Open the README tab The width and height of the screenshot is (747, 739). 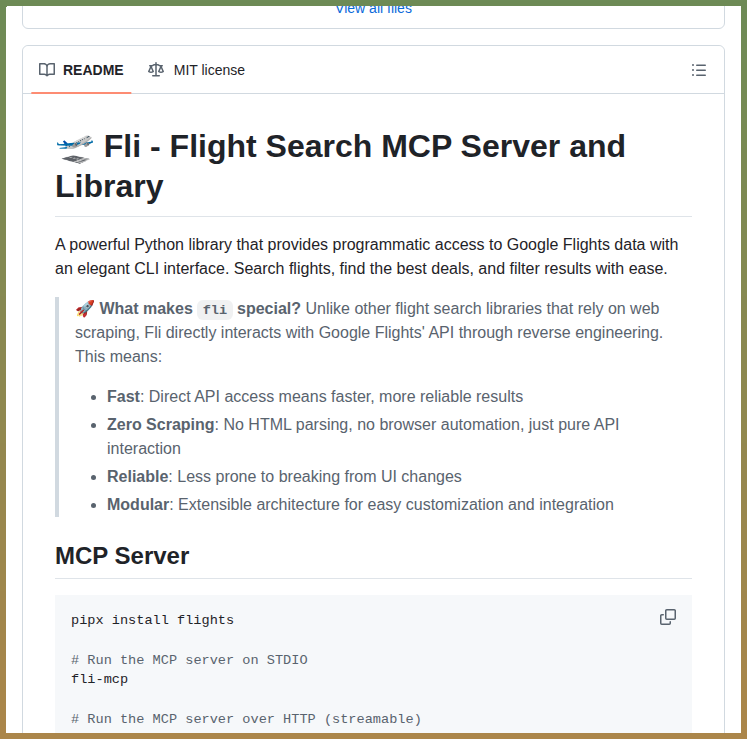[81, 70]
